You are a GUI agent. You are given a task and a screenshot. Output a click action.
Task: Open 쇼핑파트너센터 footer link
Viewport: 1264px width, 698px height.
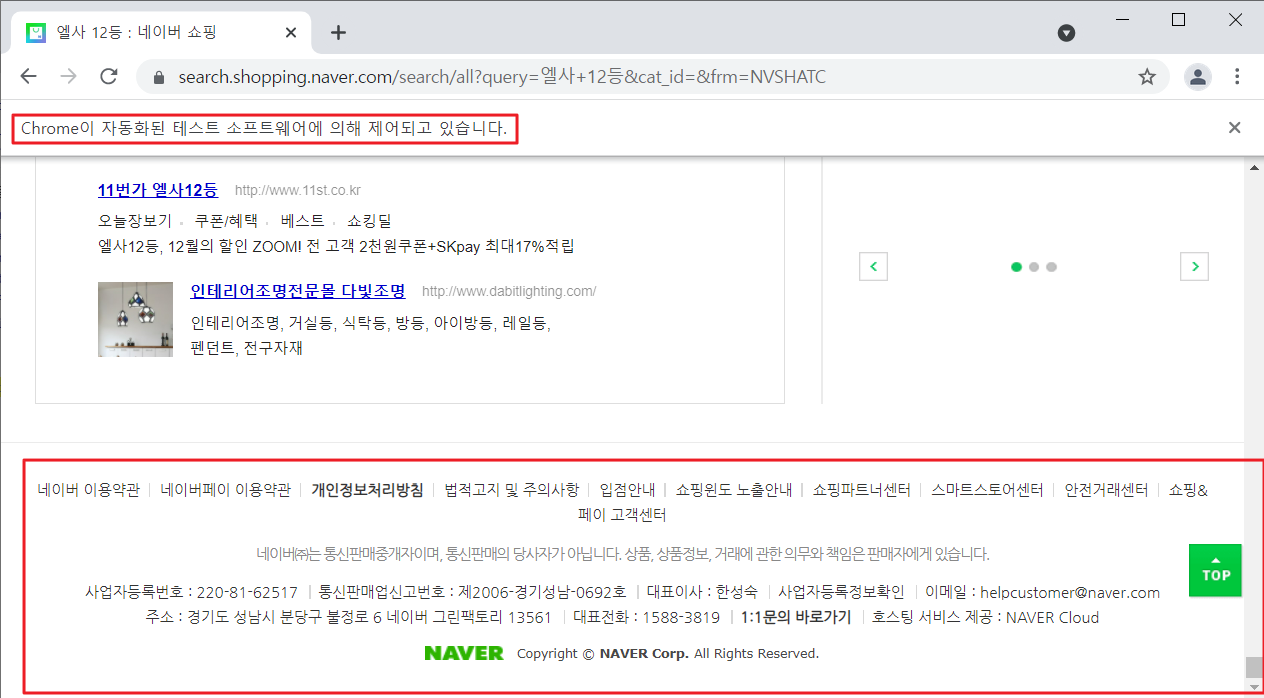pos(862,490)
